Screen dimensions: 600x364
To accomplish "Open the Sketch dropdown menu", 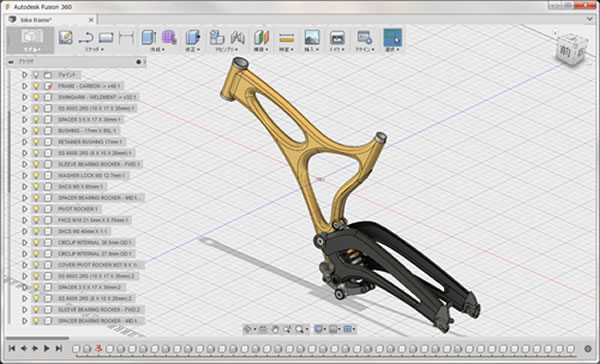I will coord(95,49).
